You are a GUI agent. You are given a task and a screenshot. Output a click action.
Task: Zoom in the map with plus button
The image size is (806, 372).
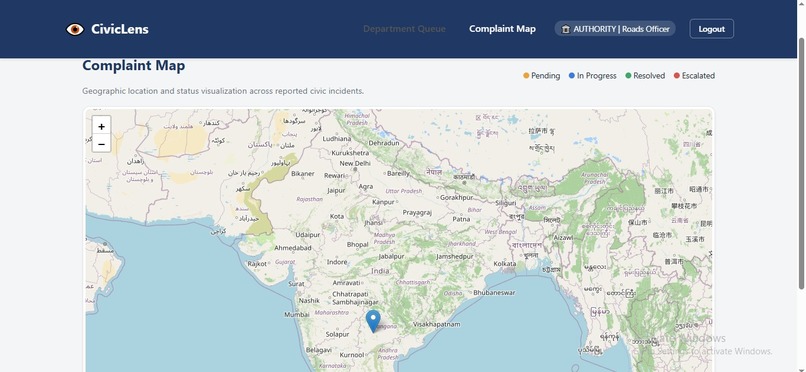pyautogui.click(x=101, y=126)
